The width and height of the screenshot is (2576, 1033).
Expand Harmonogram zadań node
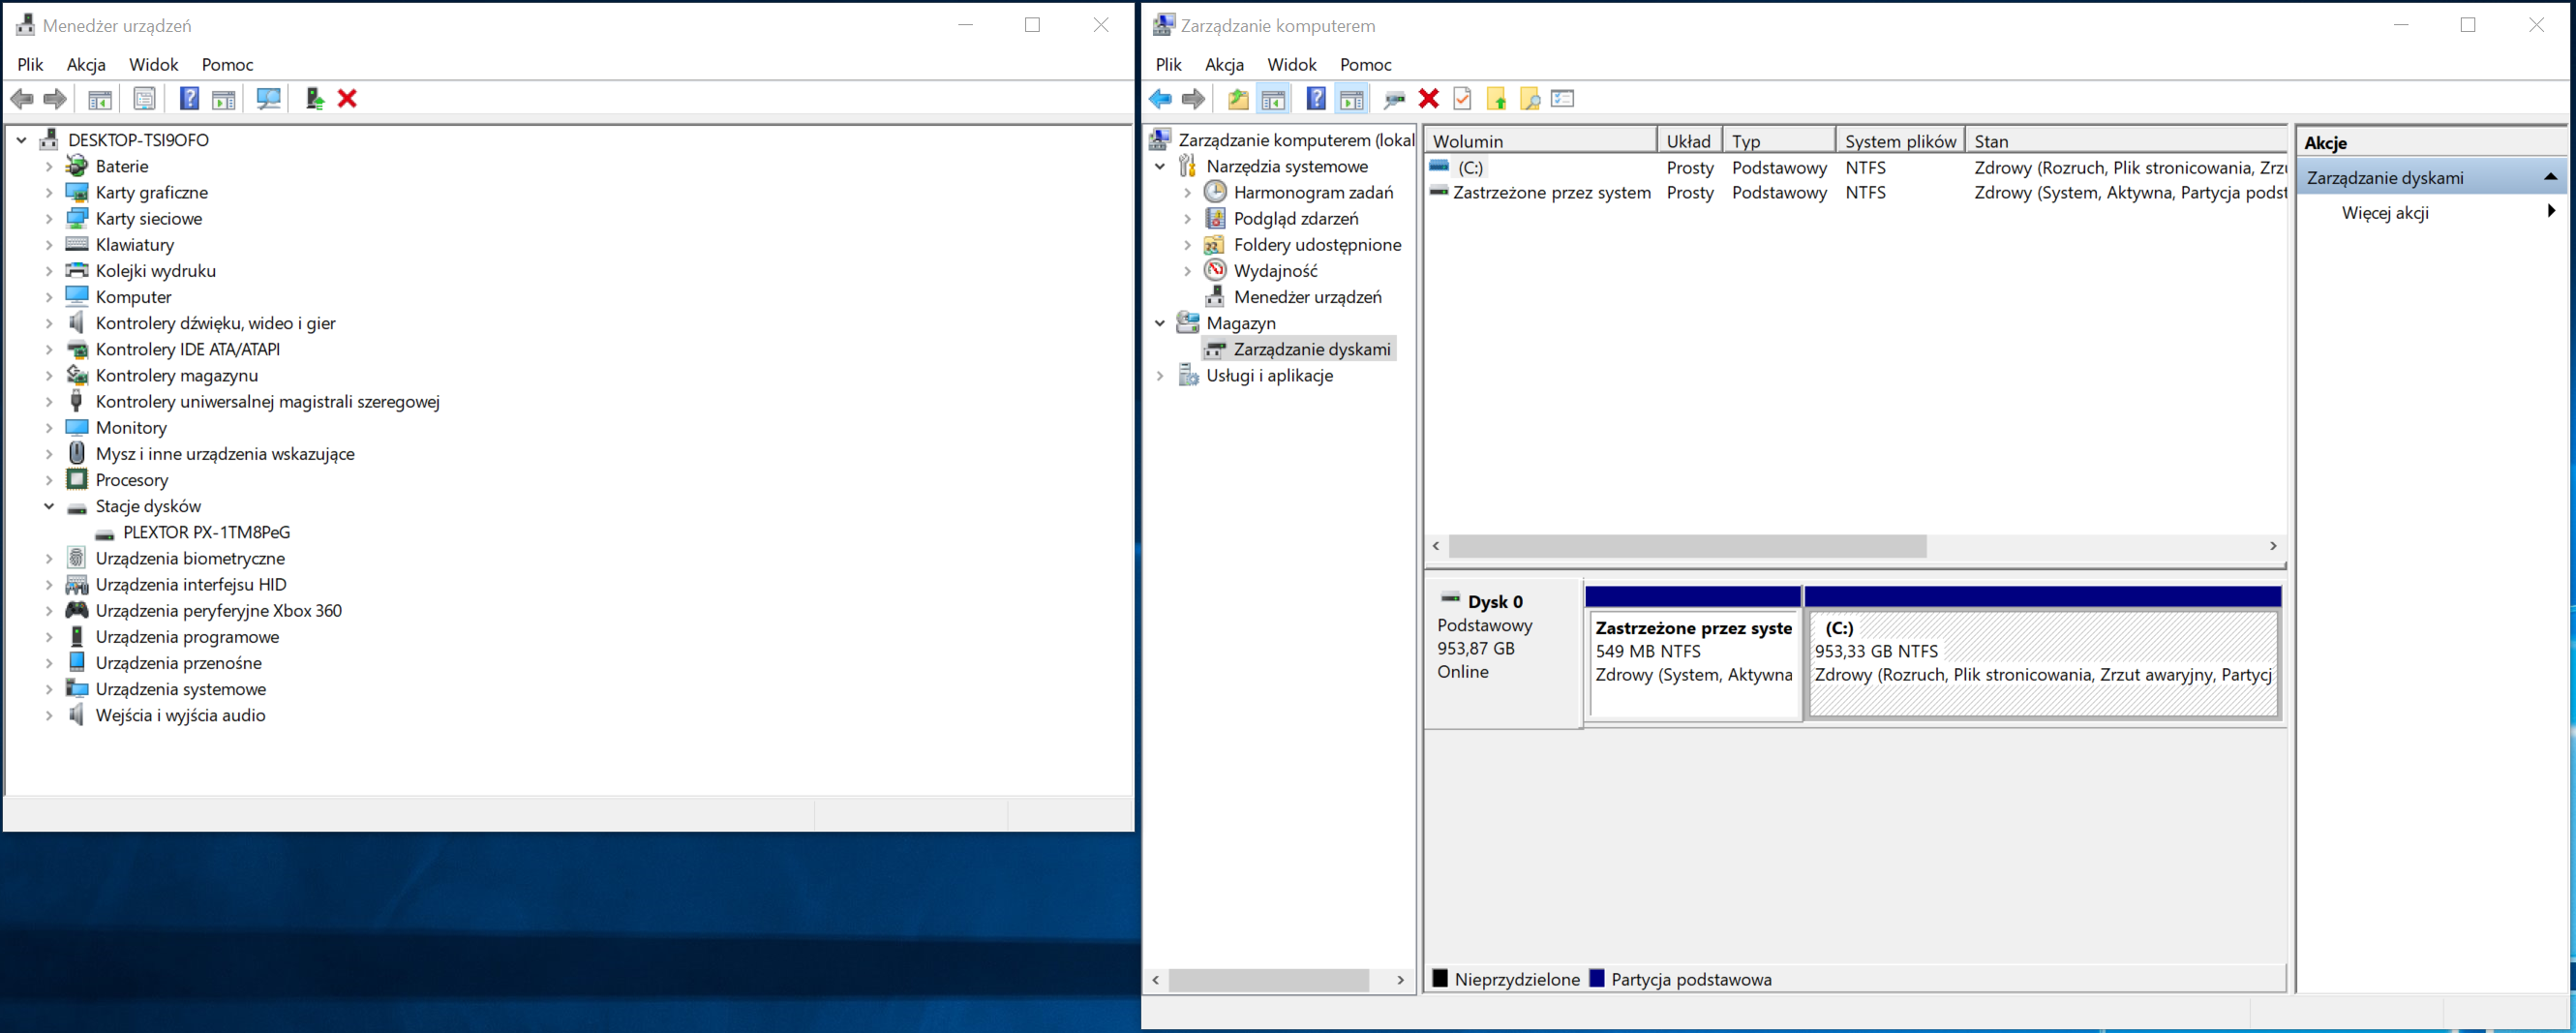[x=1187, y=193]
